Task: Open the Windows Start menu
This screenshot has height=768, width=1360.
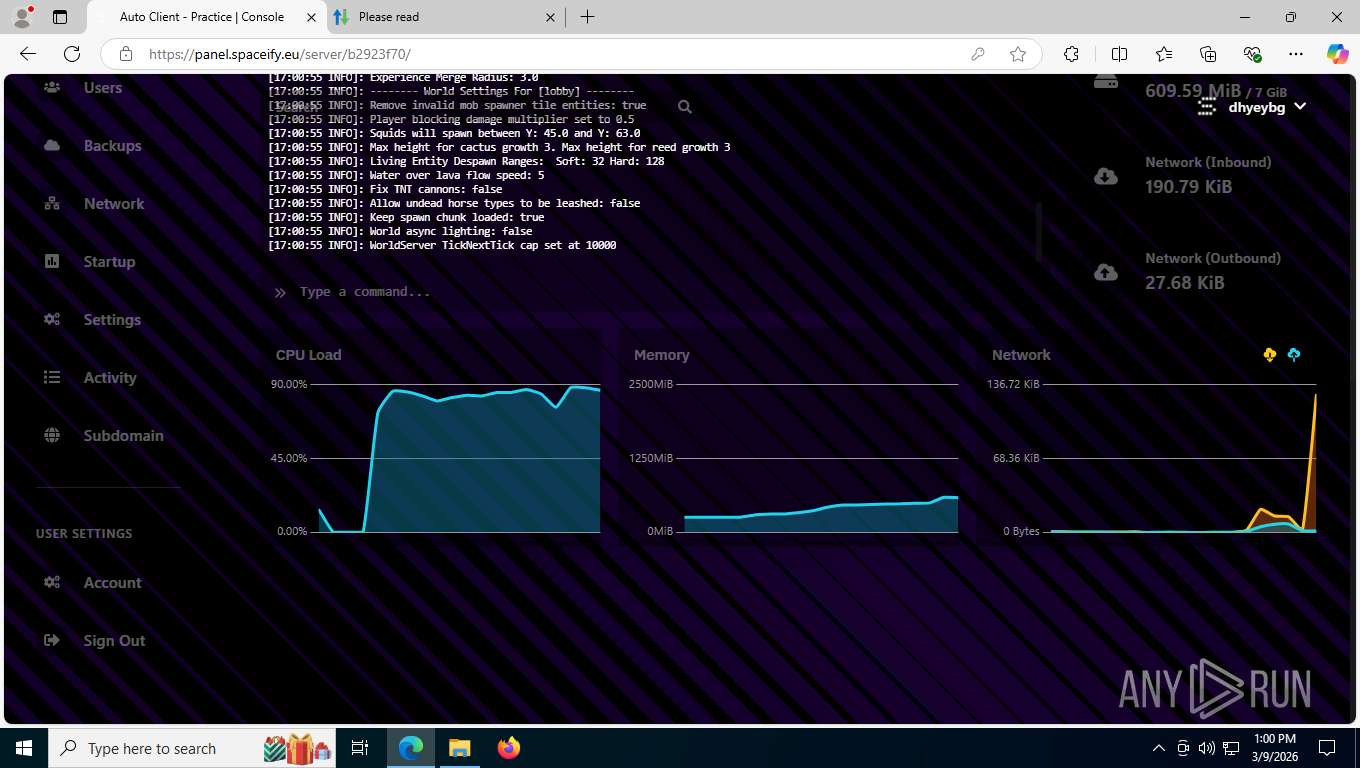Action: (x=23, y=748)
